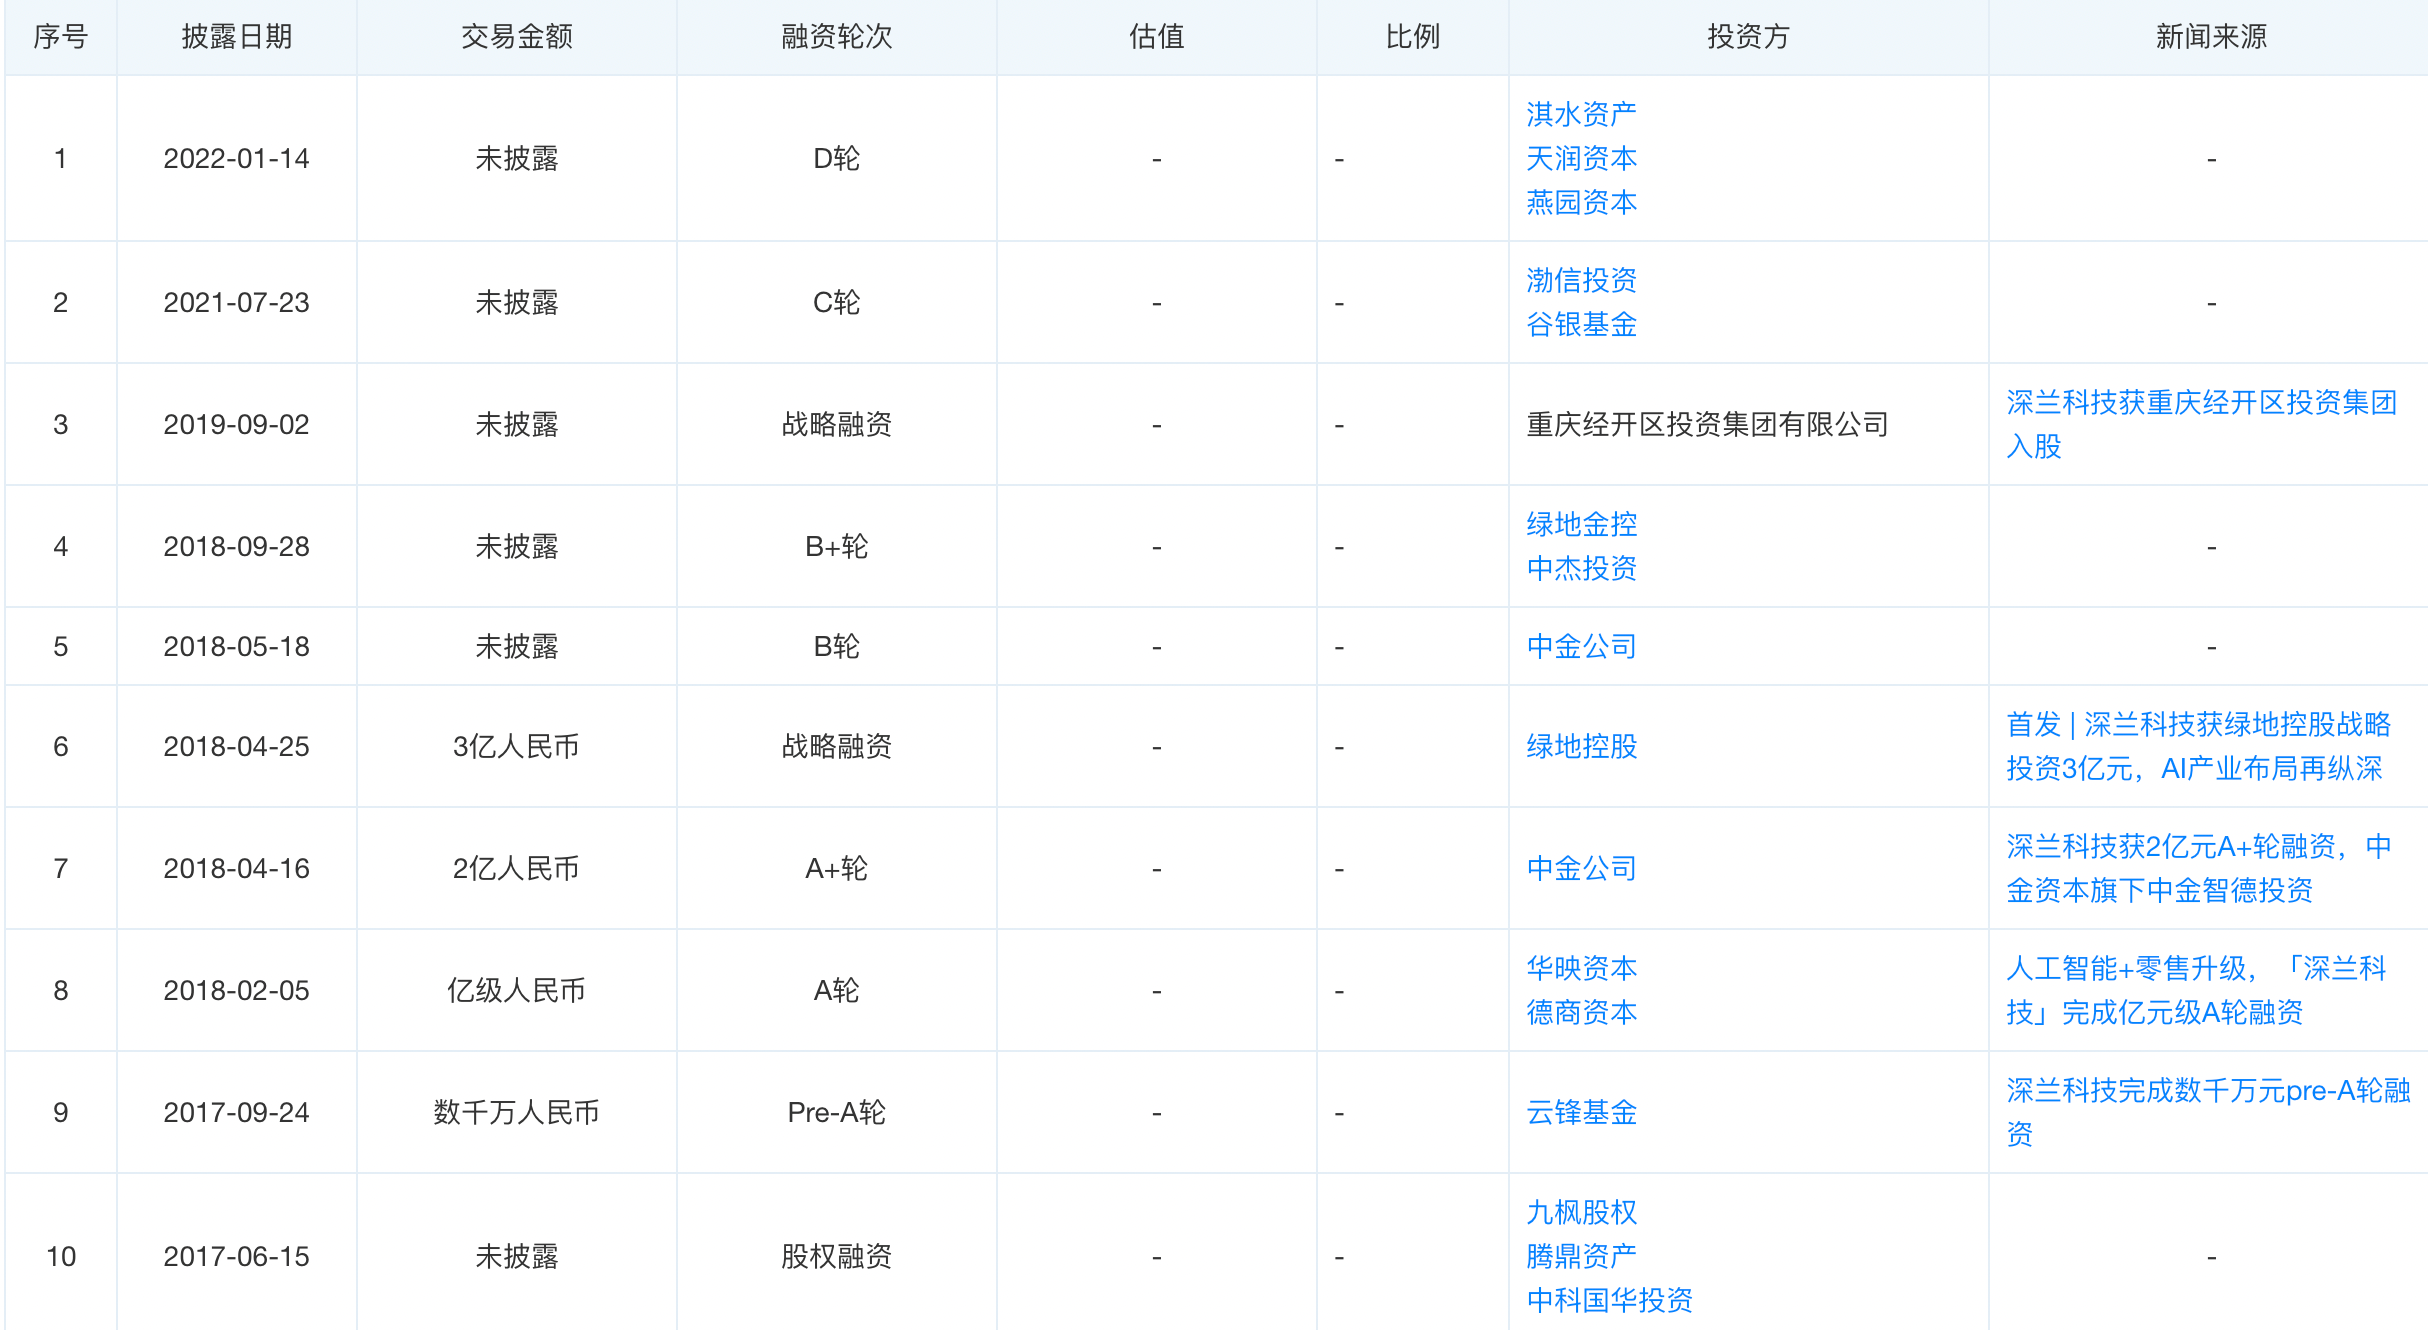Open the 燕园资本 investor page
The width and height of the screenshot is (2428, 1330).
click(1580, 203)
